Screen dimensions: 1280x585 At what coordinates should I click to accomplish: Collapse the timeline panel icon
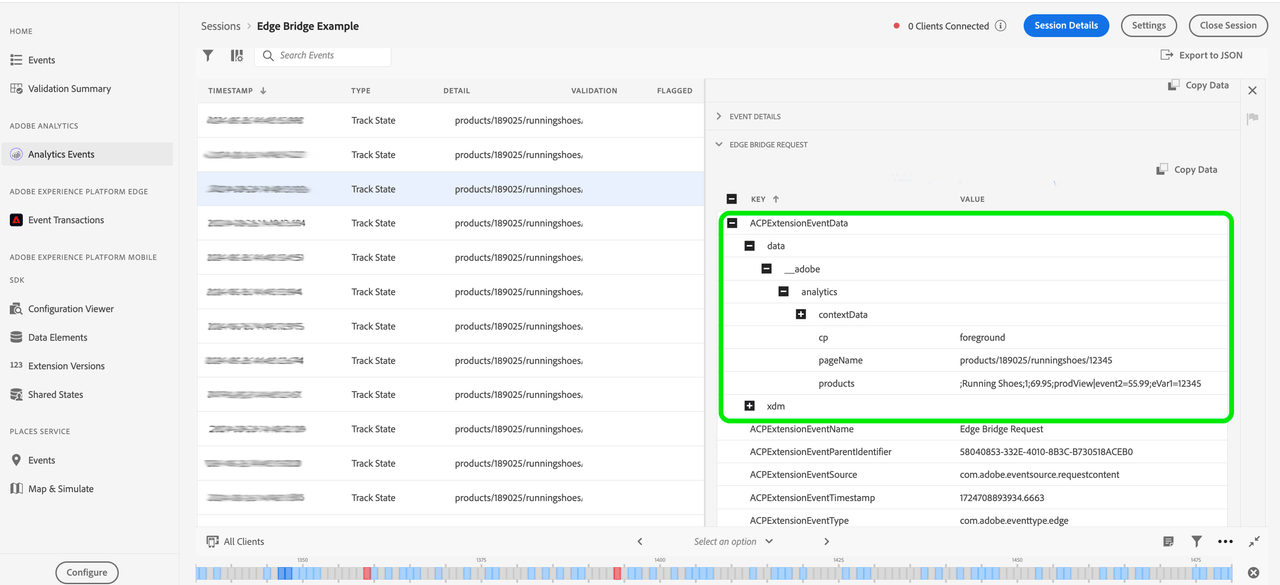(1254, 541)
